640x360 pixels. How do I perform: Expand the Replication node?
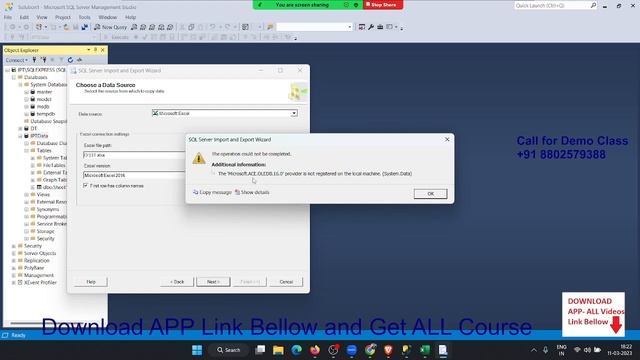point(14,261)
